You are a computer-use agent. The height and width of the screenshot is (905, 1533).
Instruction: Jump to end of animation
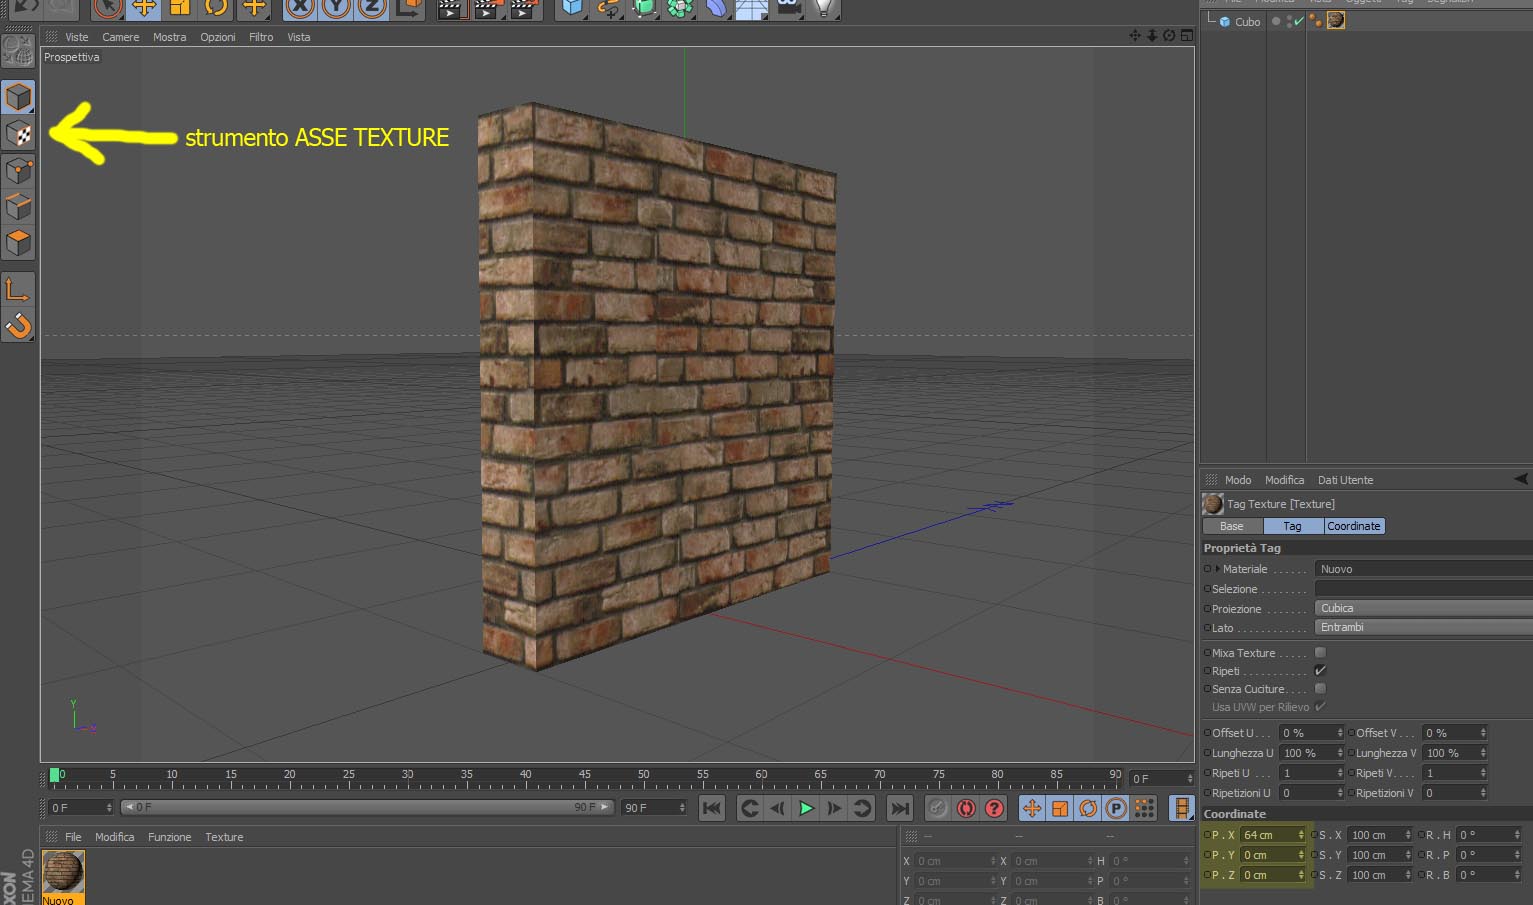(x=900, y=808)
